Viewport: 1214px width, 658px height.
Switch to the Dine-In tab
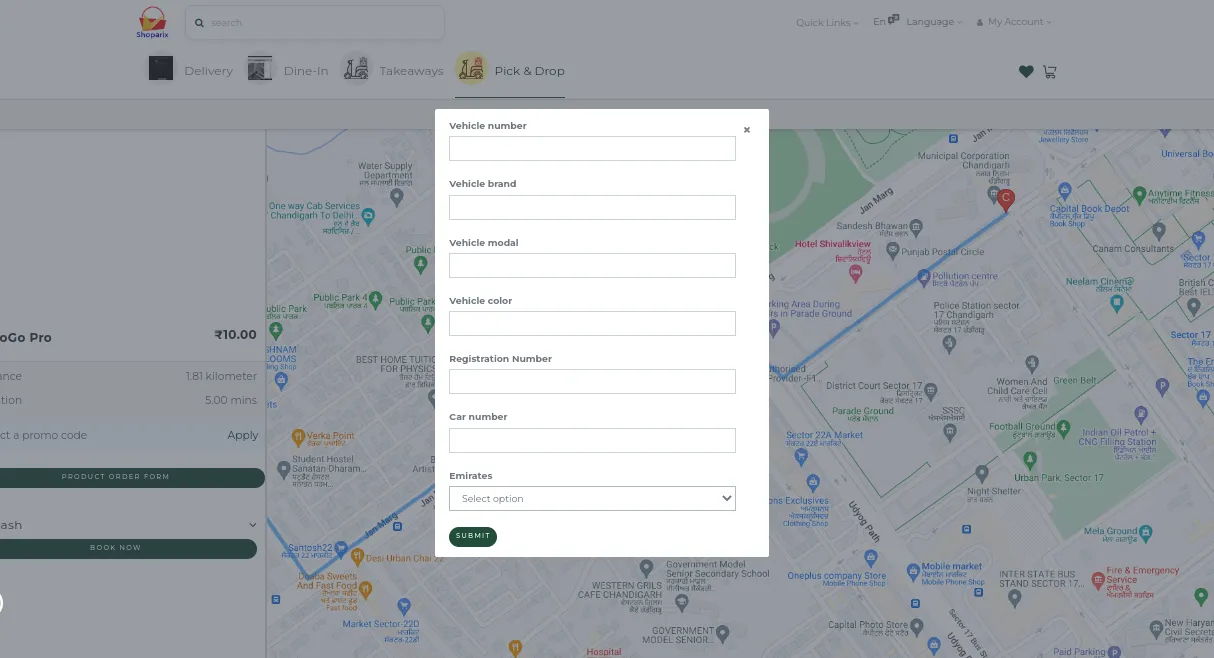tap(305, 71)
